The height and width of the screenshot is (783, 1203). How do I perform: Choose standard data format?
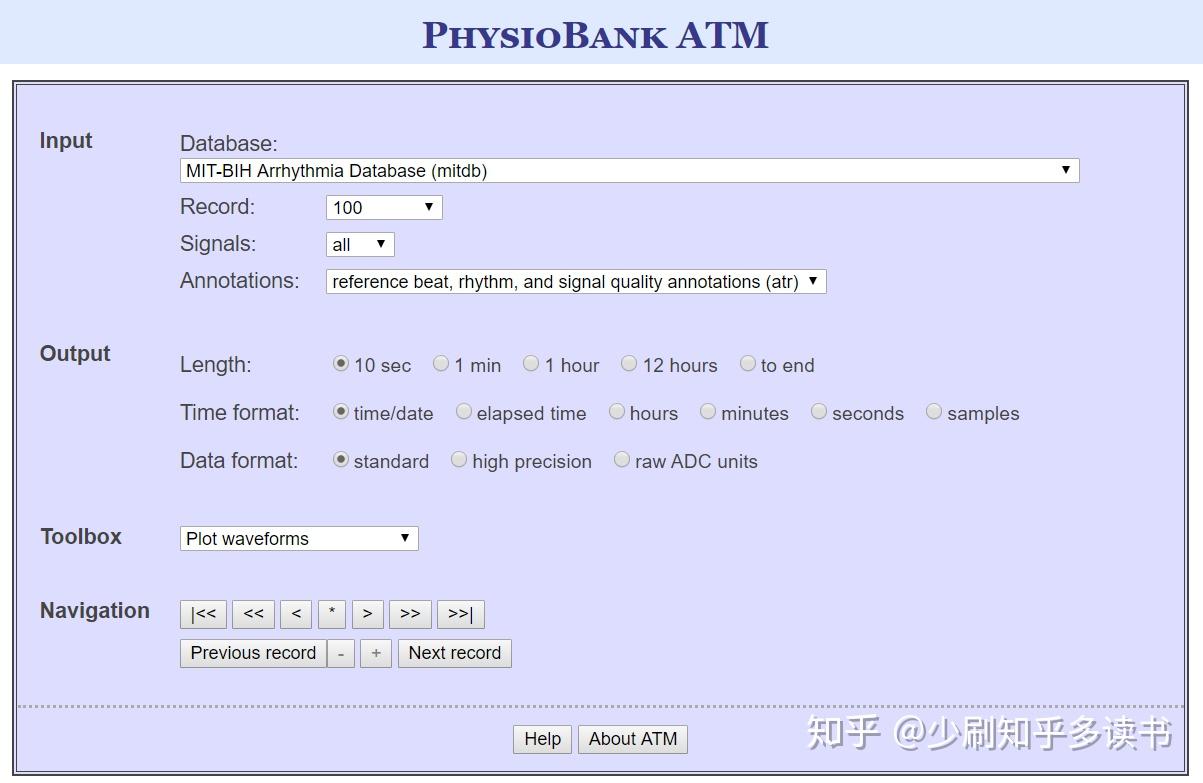(x=341, y=460)
